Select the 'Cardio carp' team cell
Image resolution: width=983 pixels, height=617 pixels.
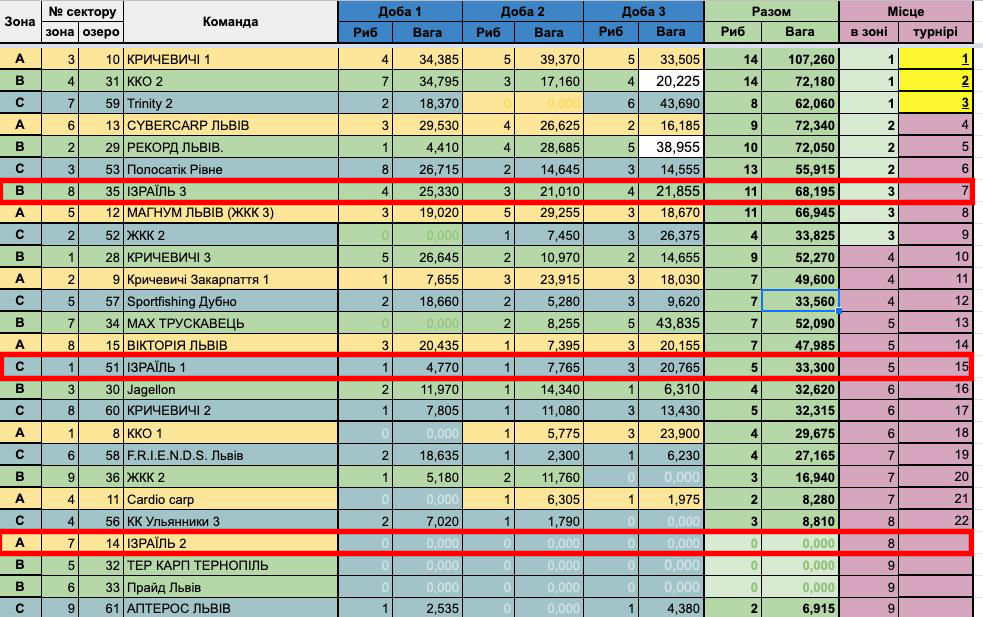click(x=231, y=499)
